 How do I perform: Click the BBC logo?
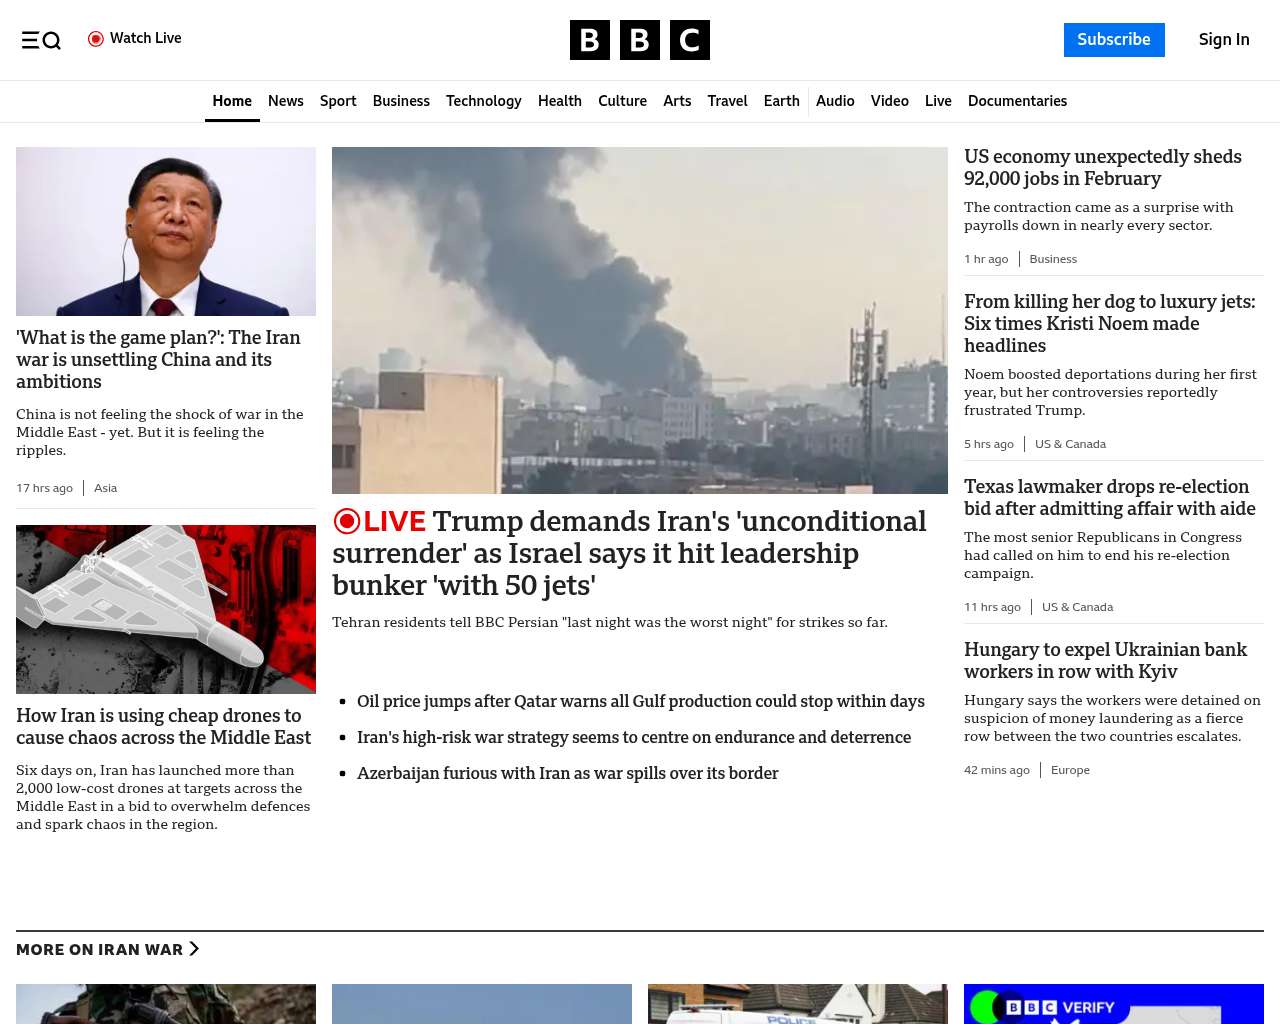tap(639, 40)
